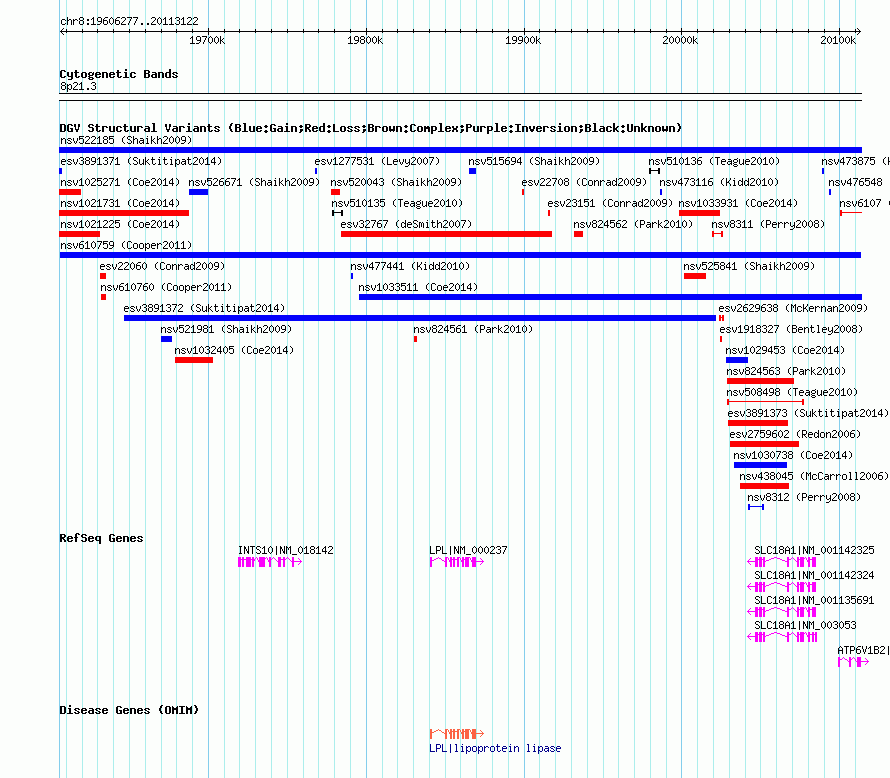
Task: Select nsv824561 (Park2010) label
Action: tap(473, 329)
